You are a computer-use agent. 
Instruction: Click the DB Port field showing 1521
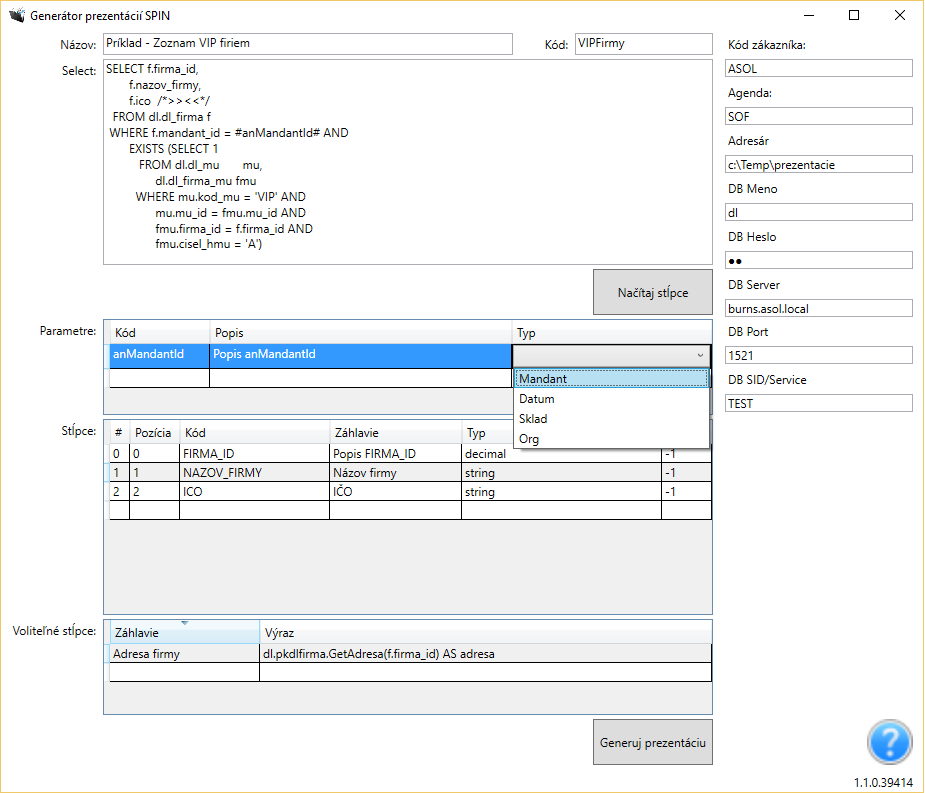point(819,355)
